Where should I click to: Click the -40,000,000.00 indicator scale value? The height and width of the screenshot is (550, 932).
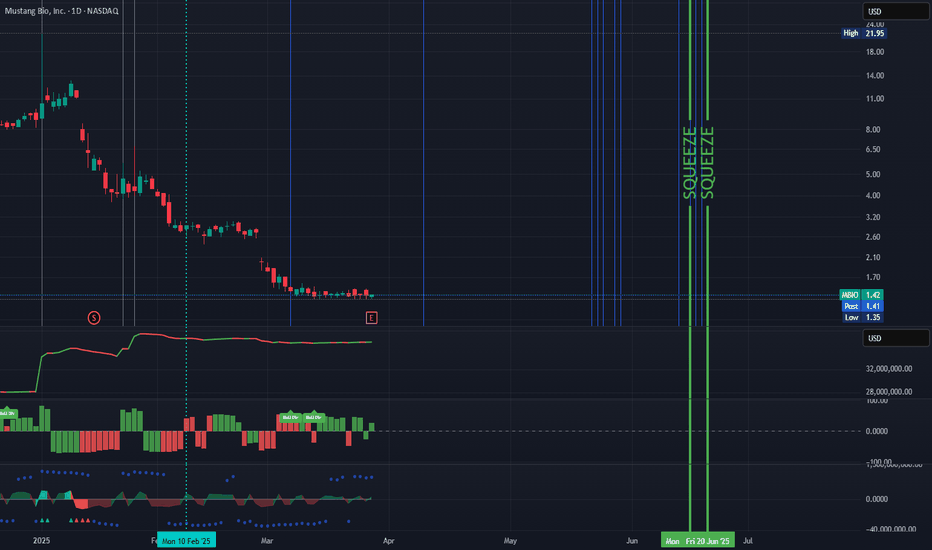(890, 529)
